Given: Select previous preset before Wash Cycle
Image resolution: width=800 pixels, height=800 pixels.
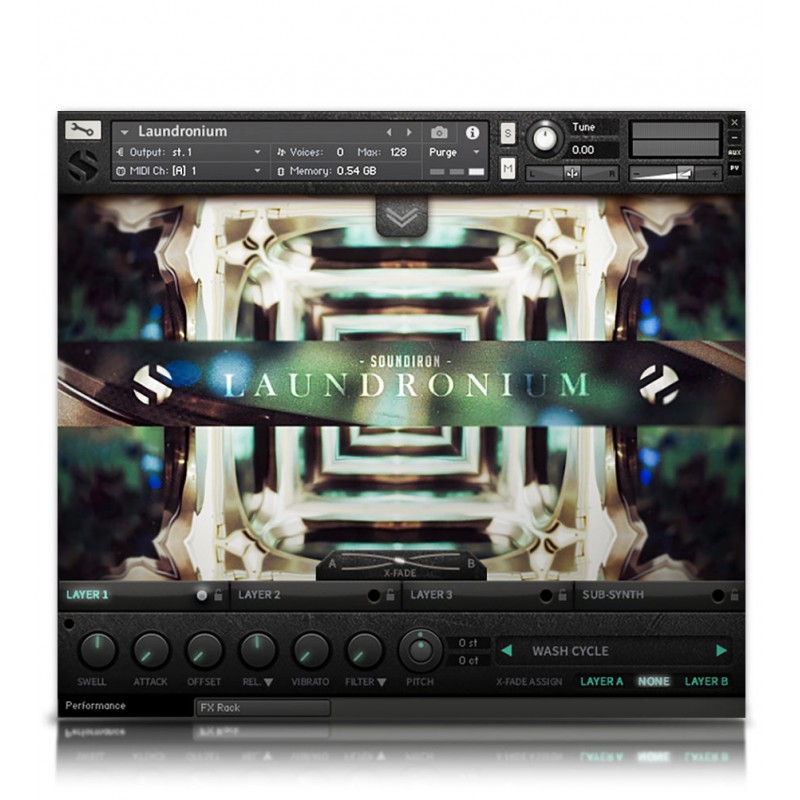Looking at the screenshot, I should (x=506, y=651).
